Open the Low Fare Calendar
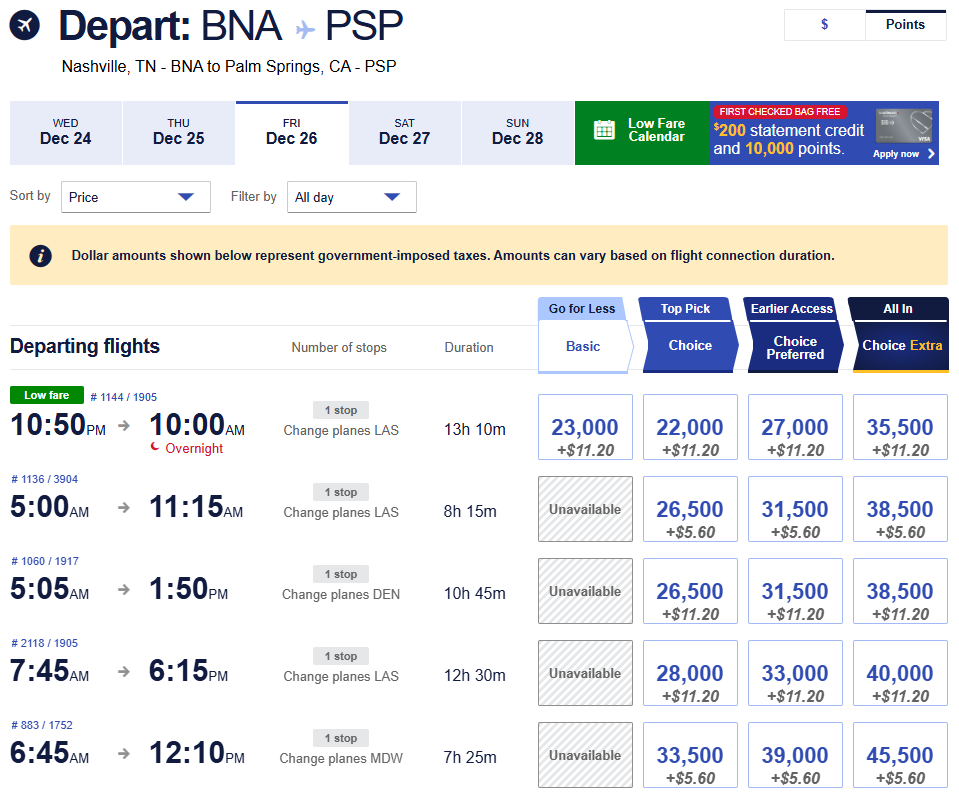Image resolution: width=959 pixels, height=800 pixels. click(x=642, y=133)
